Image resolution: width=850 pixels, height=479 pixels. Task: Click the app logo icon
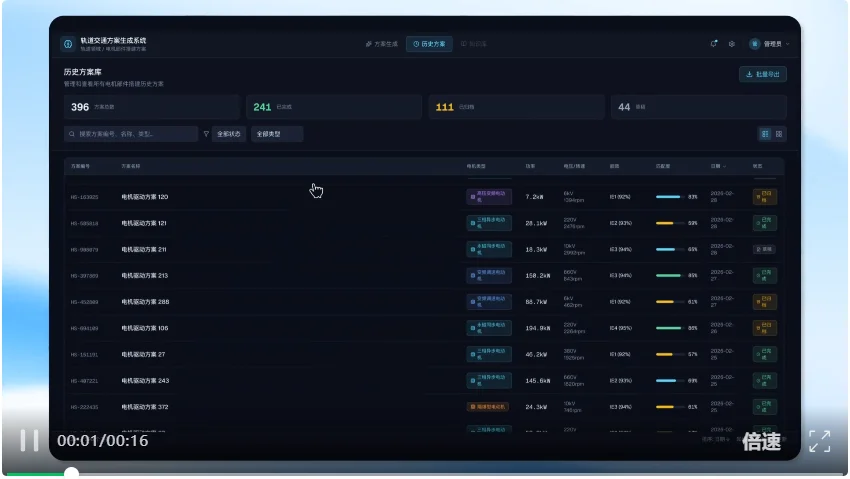[68, 44]
